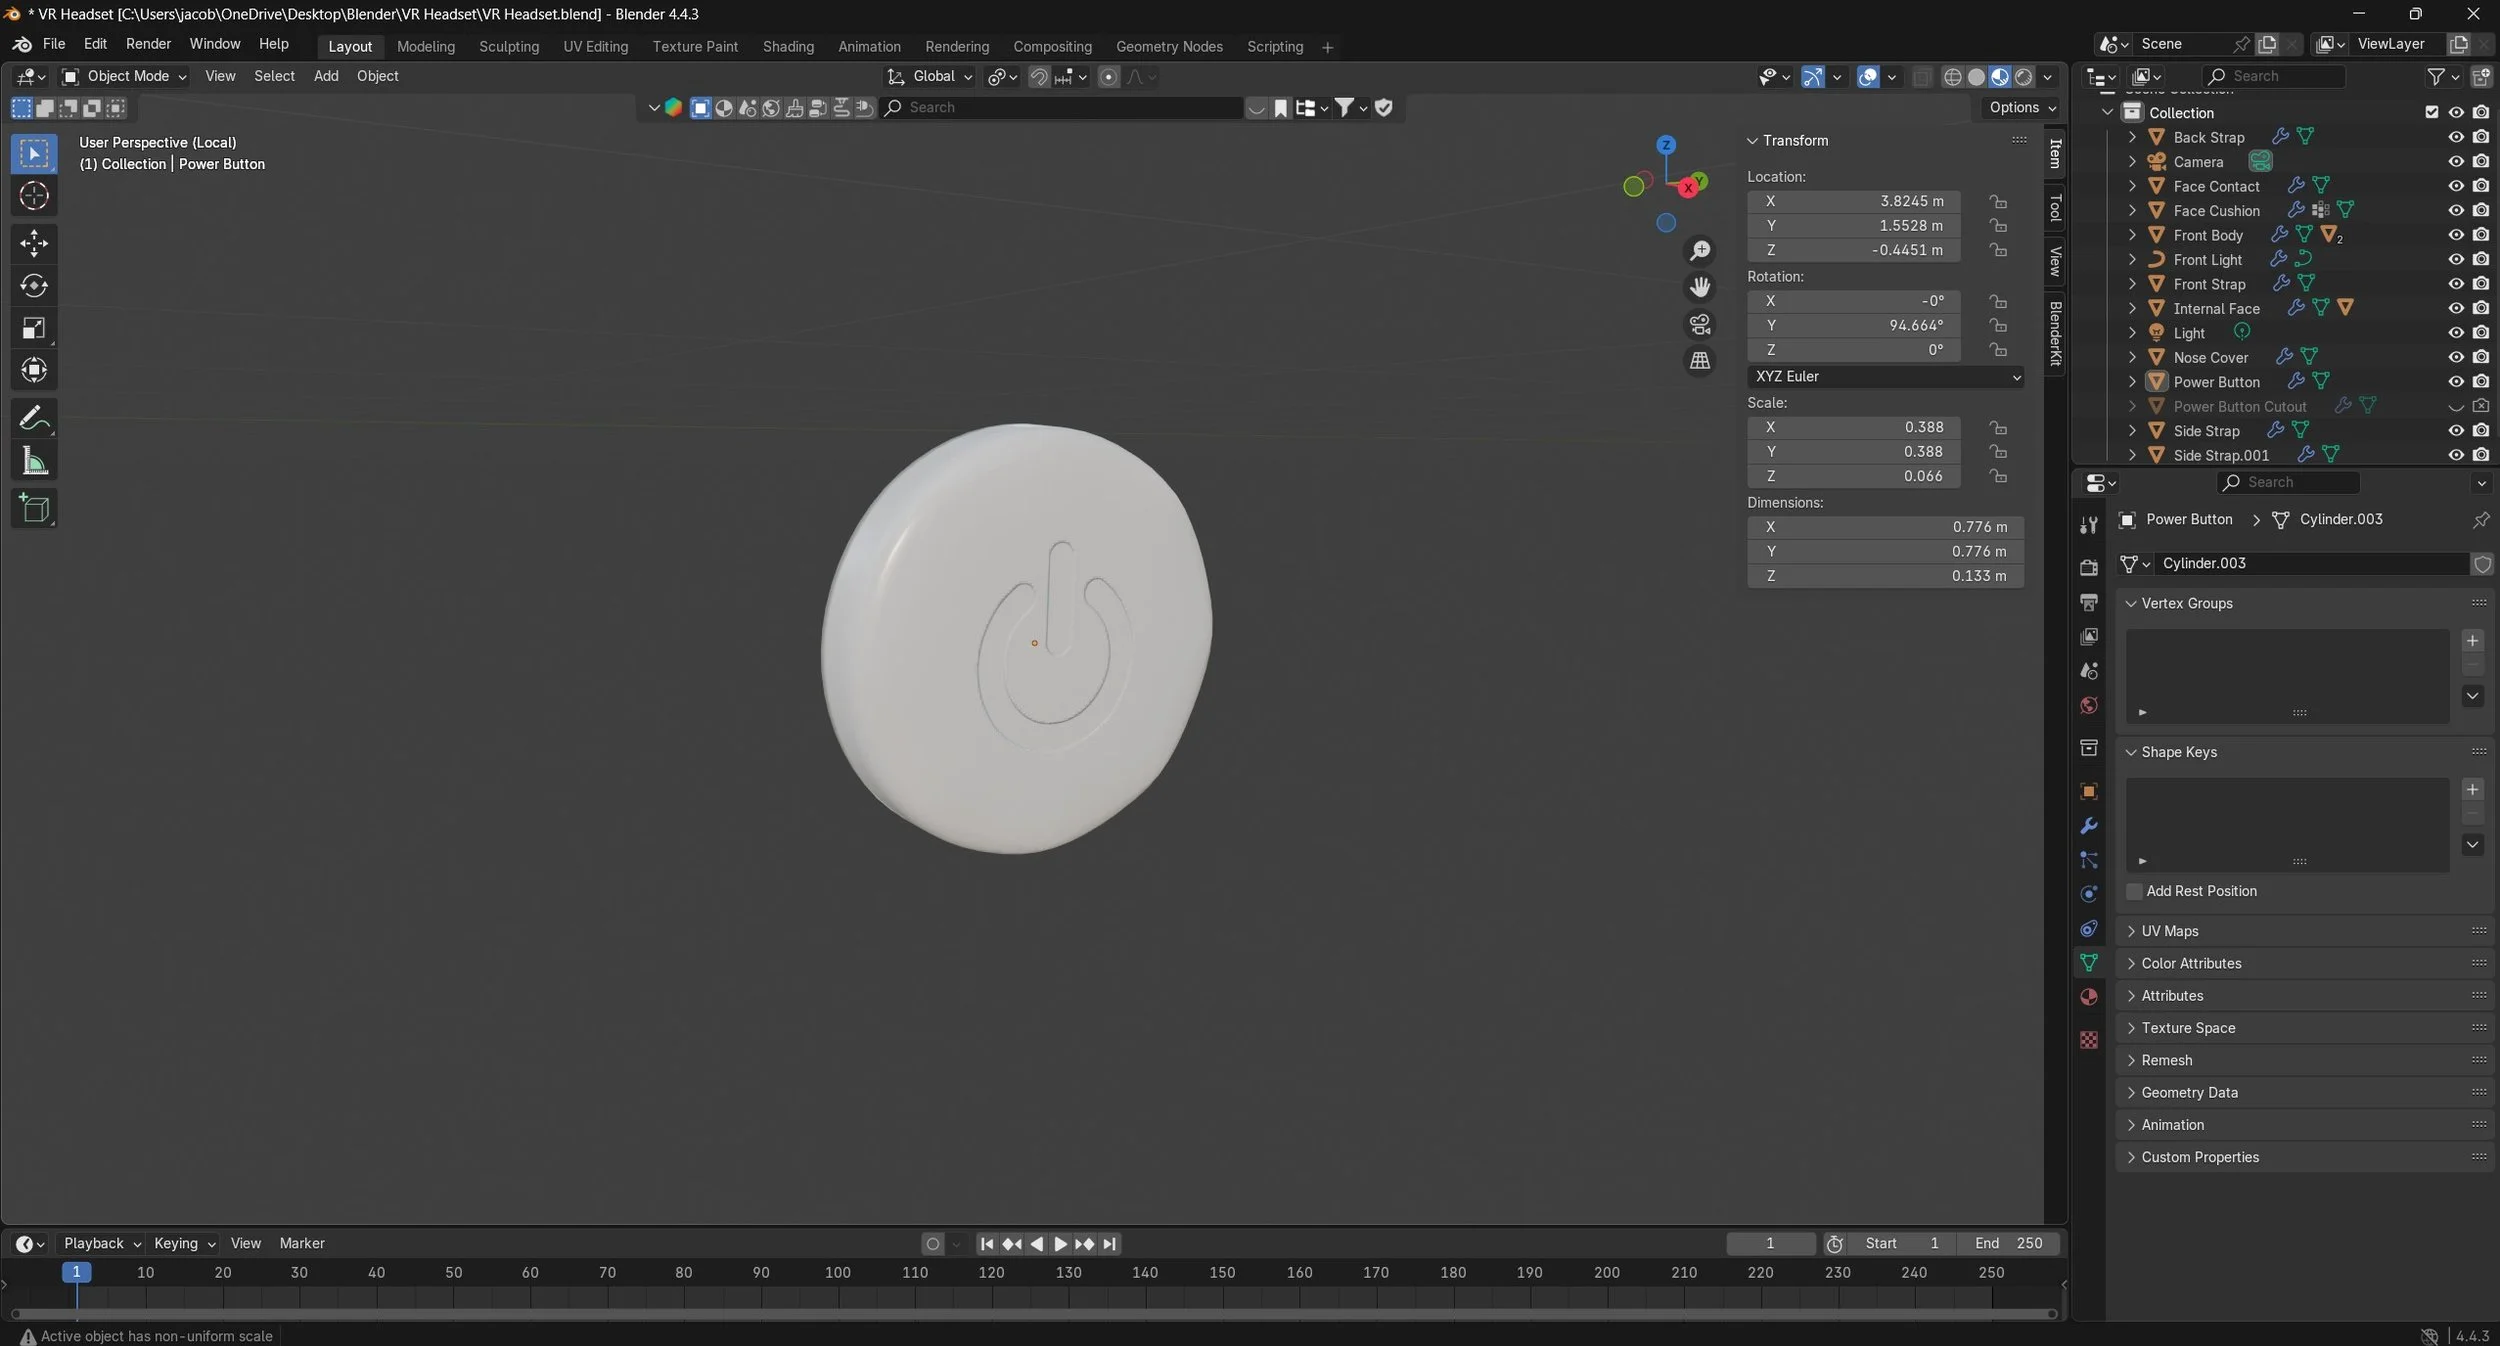Play the animation forward
This screenshot has height=1346, width=2500.
point(1060,1243)
